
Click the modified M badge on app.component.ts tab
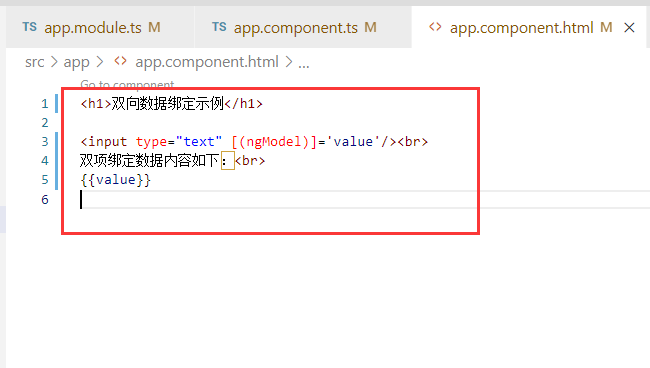[371, 27]
